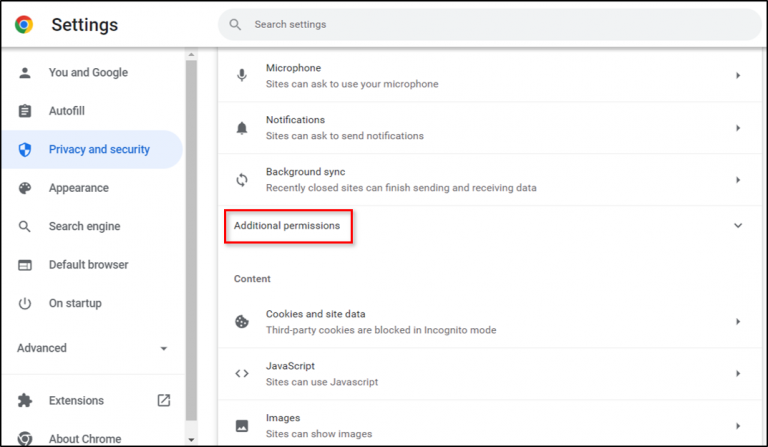Viewport: 768px width, 447px height.
Task: Click the Microphone icon
Action: tap(241, 76)
